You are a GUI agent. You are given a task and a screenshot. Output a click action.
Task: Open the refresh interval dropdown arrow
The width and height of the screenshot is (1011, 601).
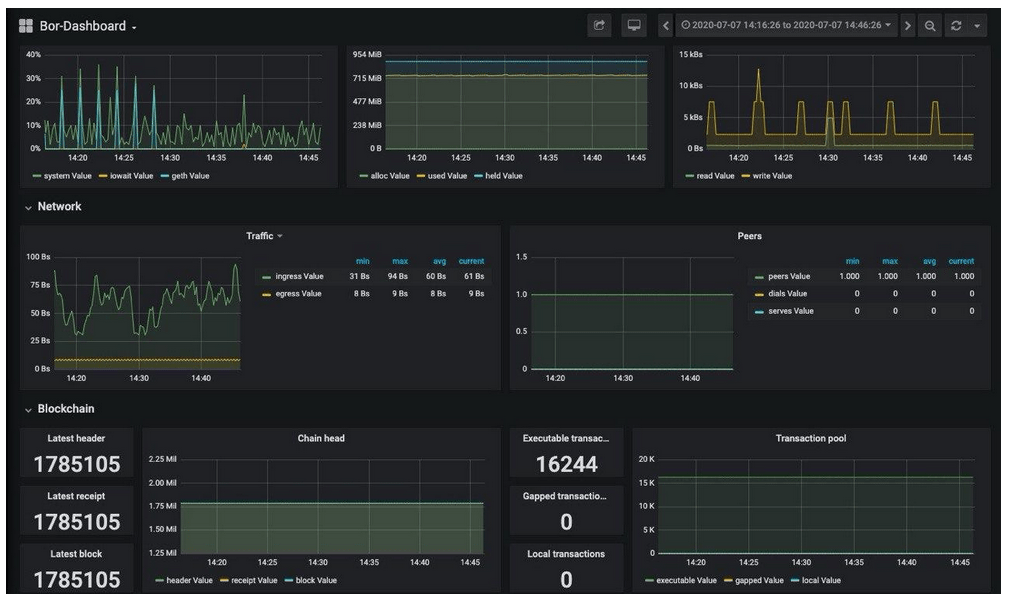point(977,26)
